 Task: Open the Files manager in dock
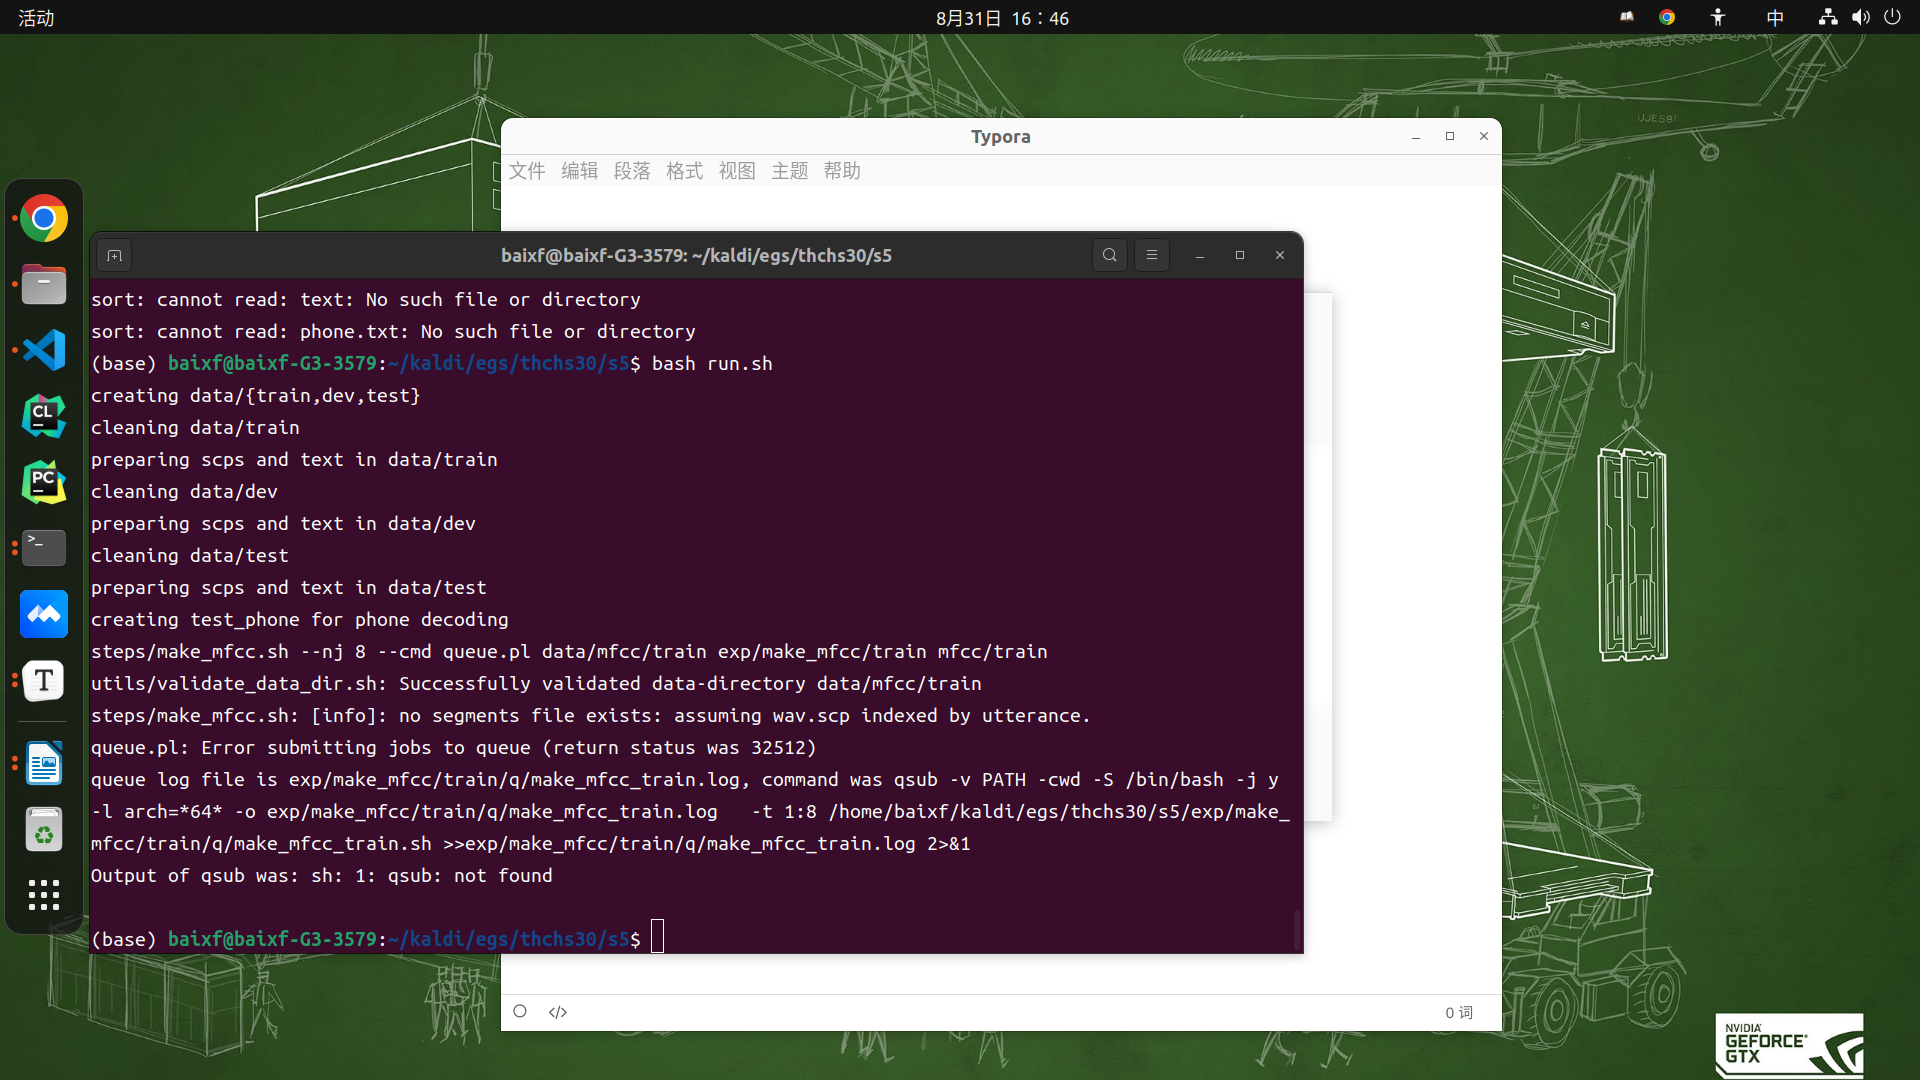point(44,285)
